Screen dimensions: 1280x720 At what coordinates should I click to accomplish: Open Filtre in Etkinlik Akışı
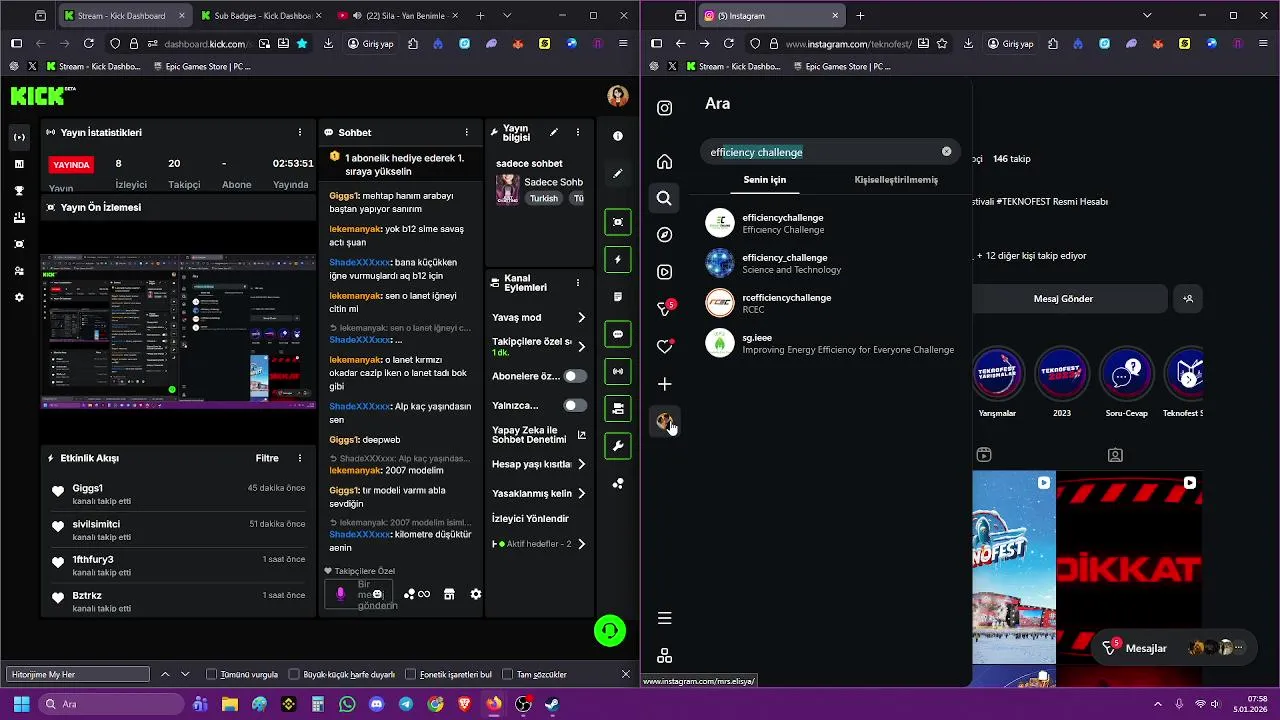point(267,458)
